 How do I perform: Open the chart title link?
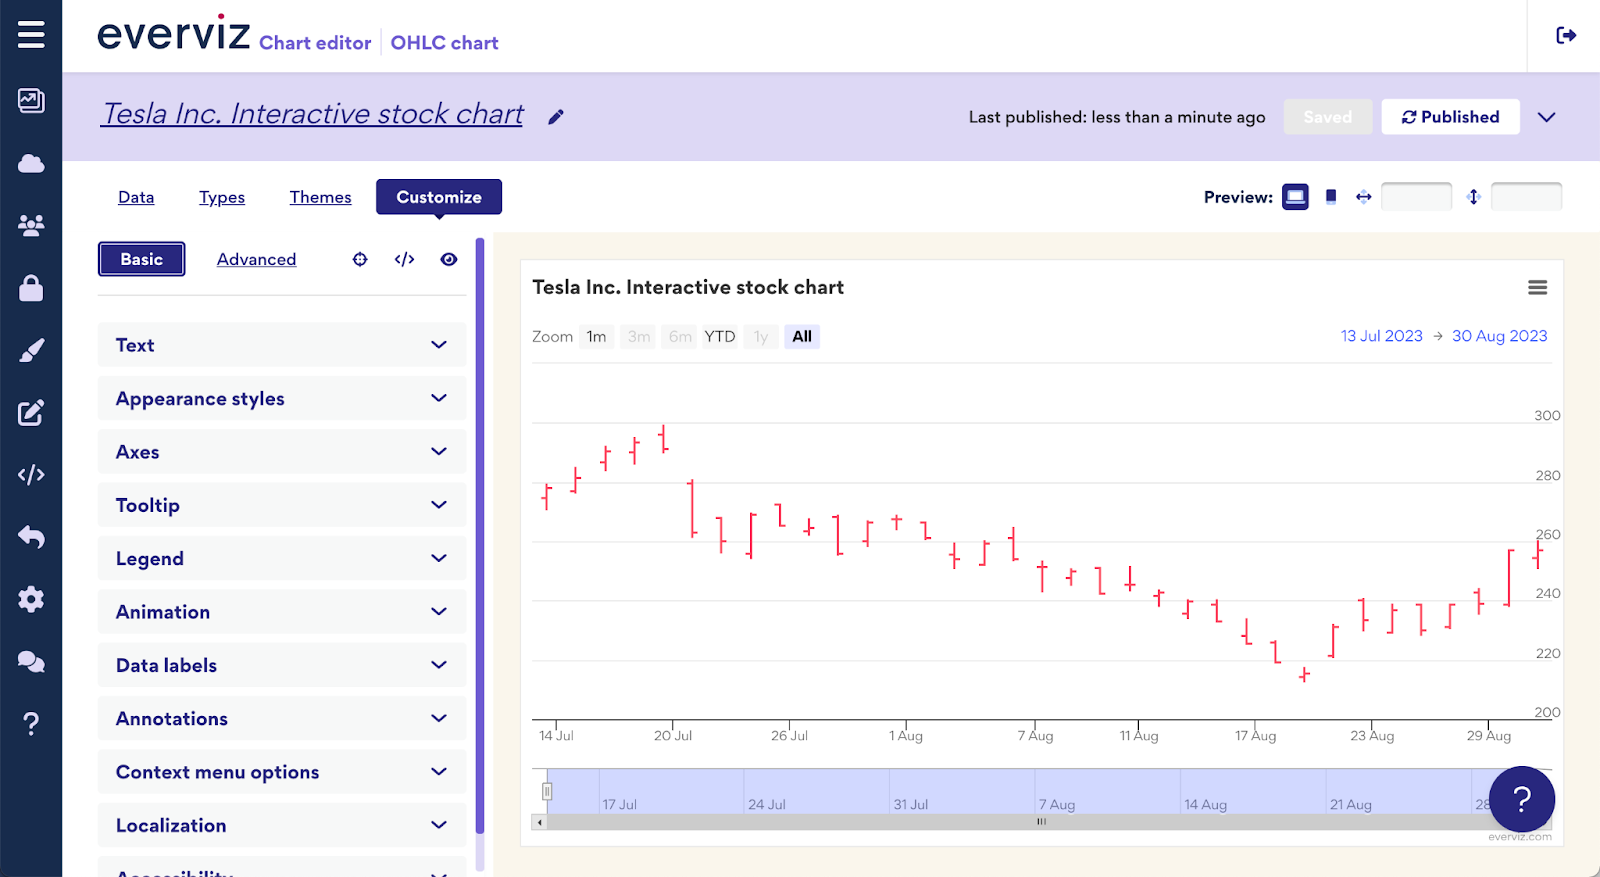(x=313, y=114)
